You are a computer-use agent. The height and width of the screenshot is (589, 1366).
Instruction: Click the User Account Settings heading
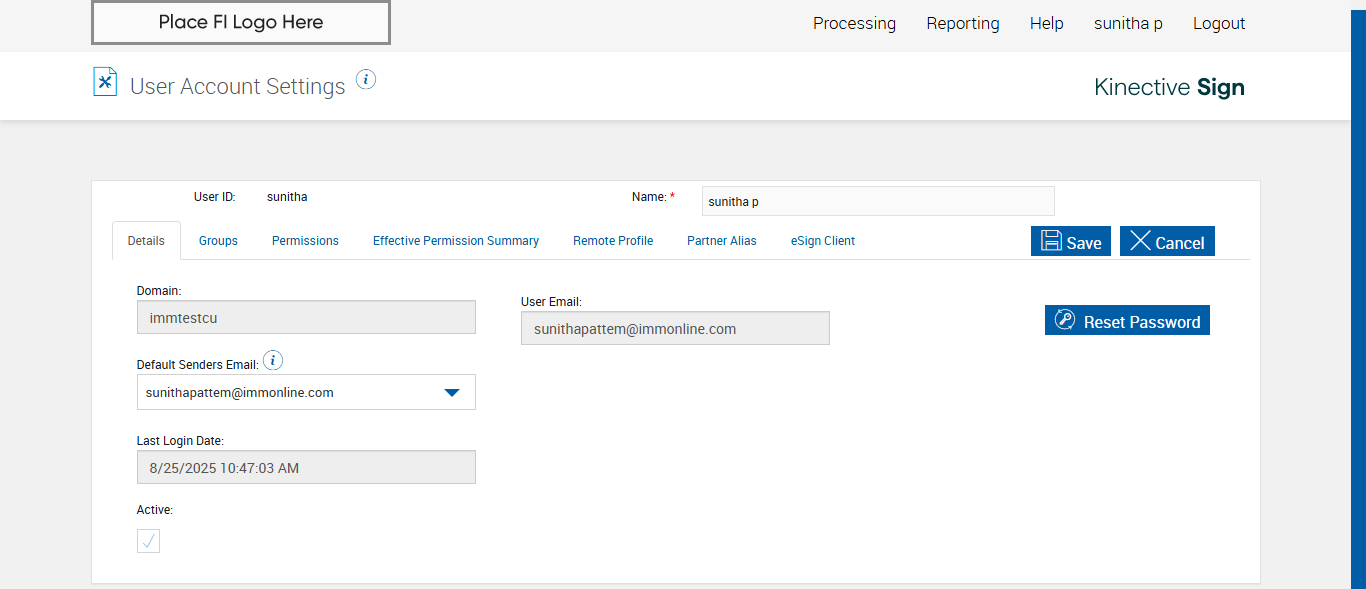click(238, 86)
